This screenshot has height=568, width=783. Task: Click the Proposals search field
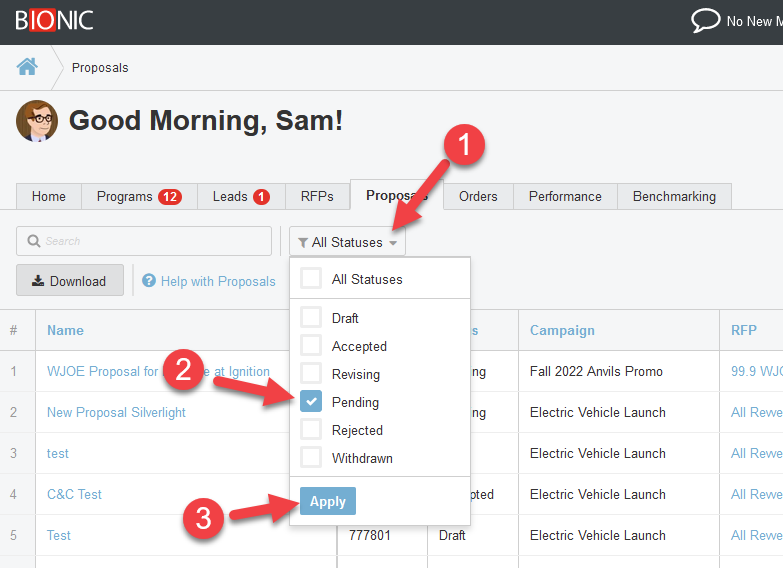tap(144, 241)
